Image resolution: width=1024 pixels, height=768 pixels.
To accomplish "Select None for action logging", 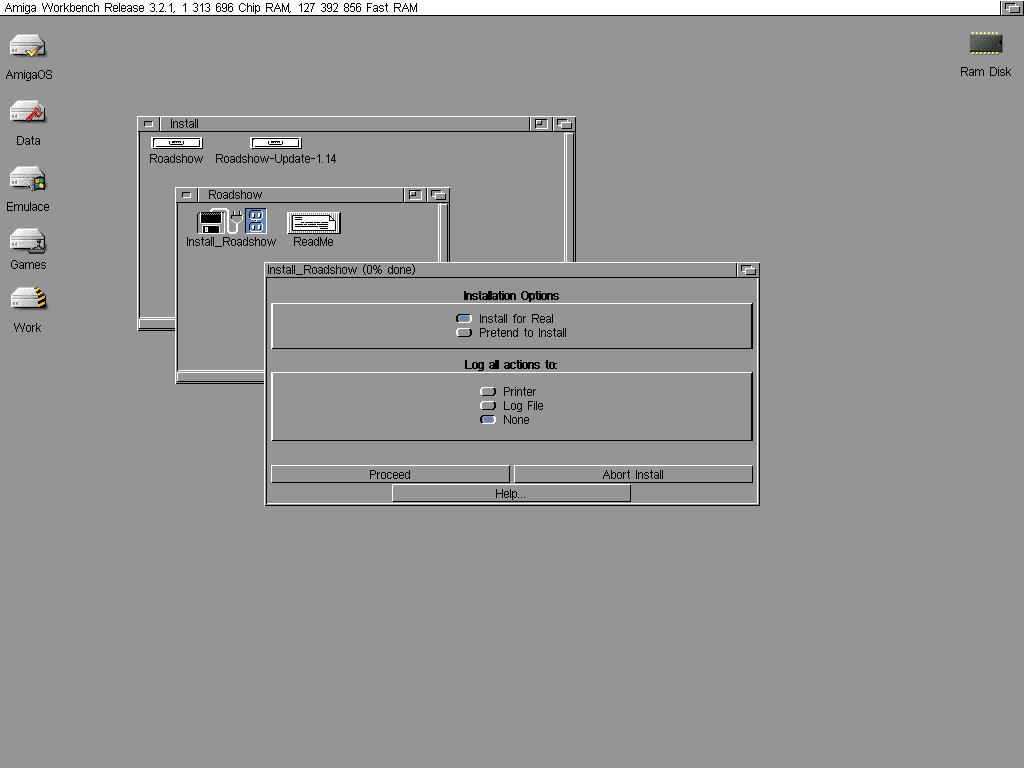I will (488, 420).
